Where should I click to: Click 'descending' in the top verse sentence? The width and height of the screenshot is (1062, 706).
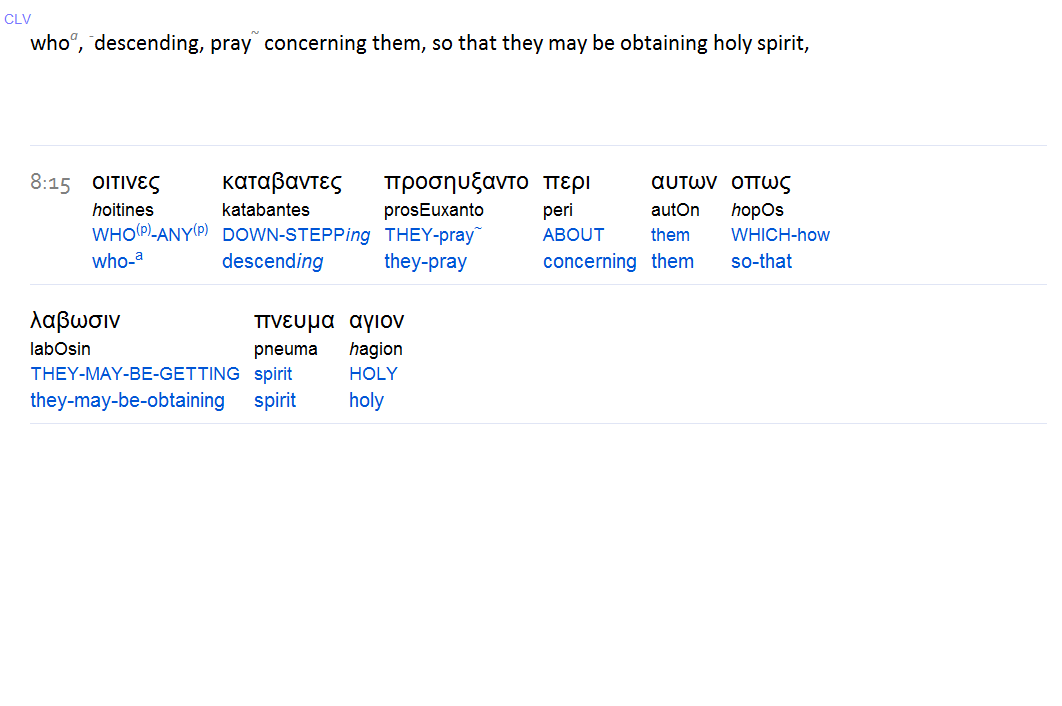click(149, 44)
